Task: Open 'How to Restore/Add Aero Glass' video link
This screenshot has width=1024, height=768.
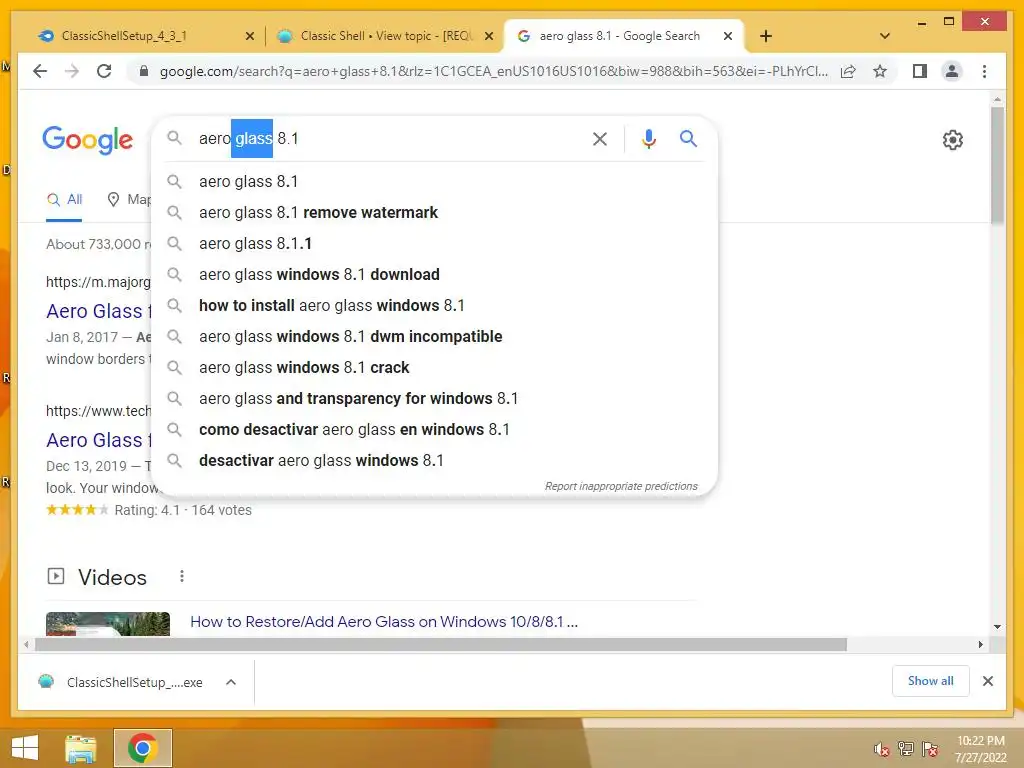Action: (x=384, y=622)
